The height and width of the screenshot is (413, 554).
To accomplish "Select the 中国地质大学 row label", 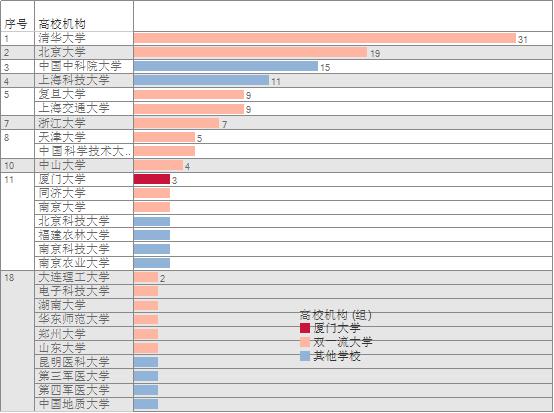I will pos(74,404).
